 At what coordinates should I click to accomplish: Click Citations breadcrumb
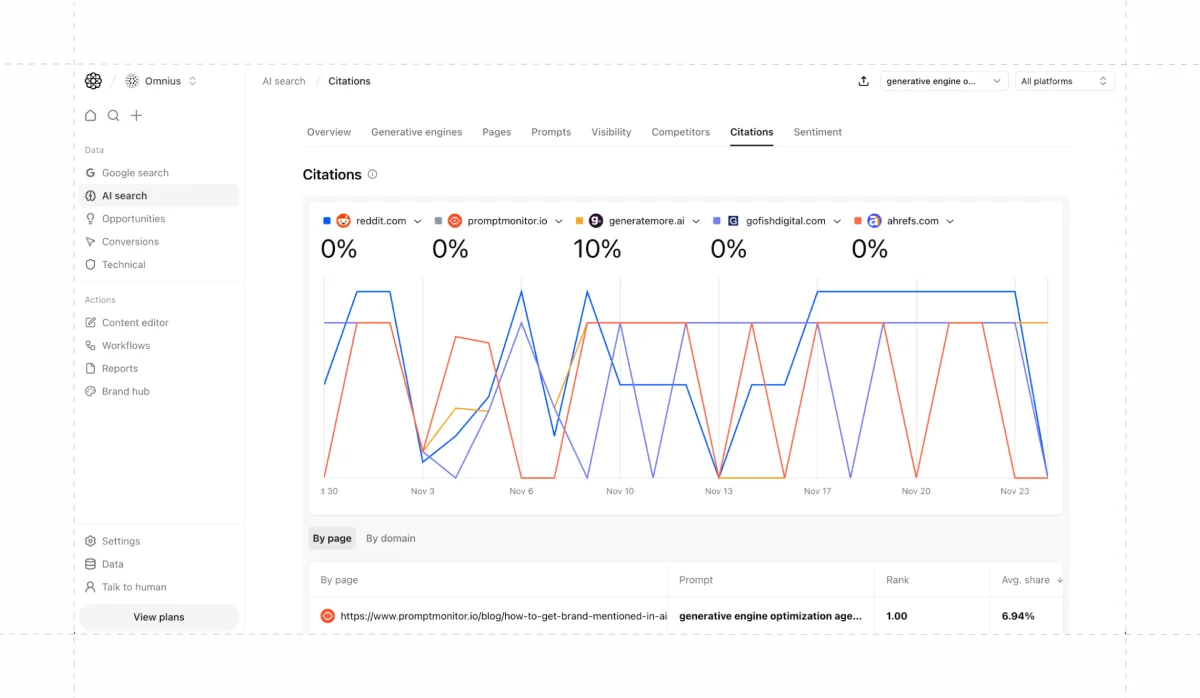pos(349,81)
